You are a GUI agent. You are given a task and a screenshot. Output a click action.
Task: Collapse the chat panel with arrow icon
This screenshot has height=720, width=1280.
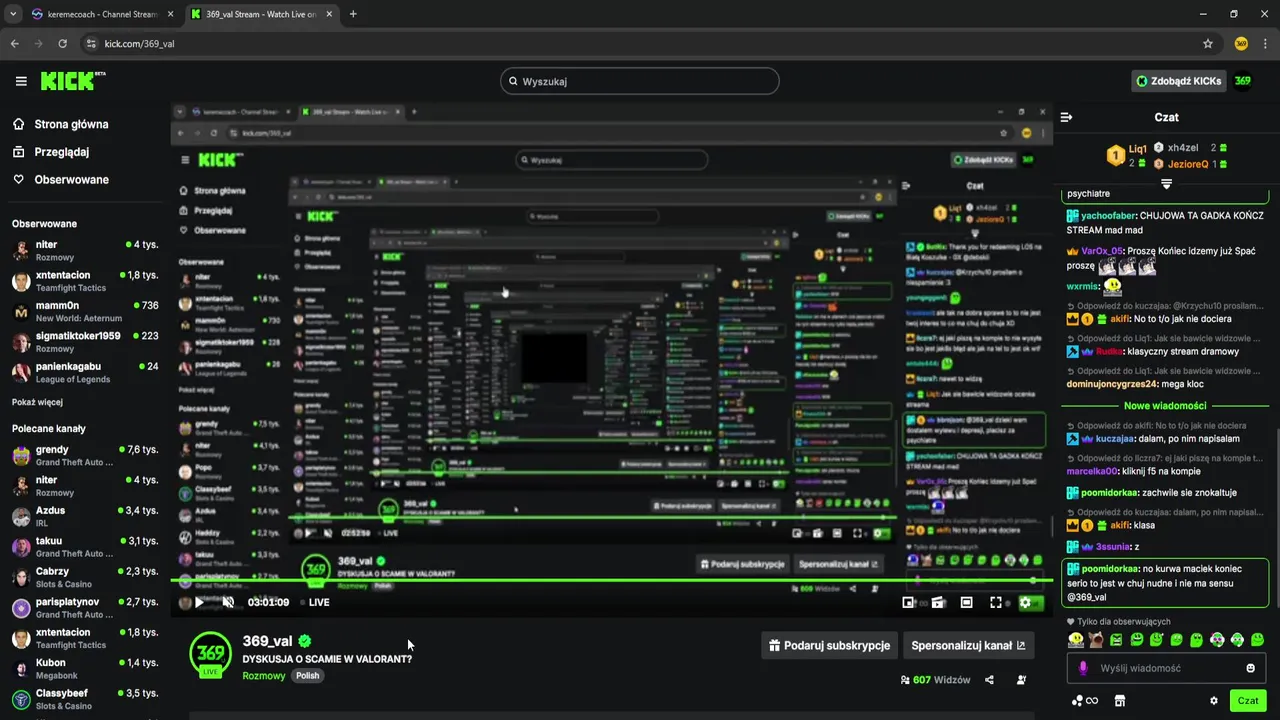[x=1066, y=117]
